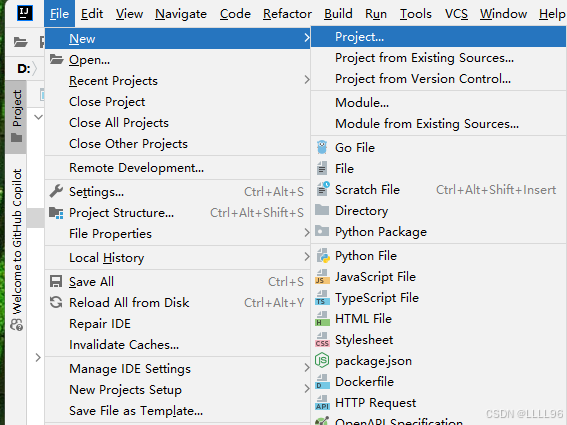Click the Reload All from Disk icon
The width and height of the screenshot is (567, 425).
[x=56, y=302]
